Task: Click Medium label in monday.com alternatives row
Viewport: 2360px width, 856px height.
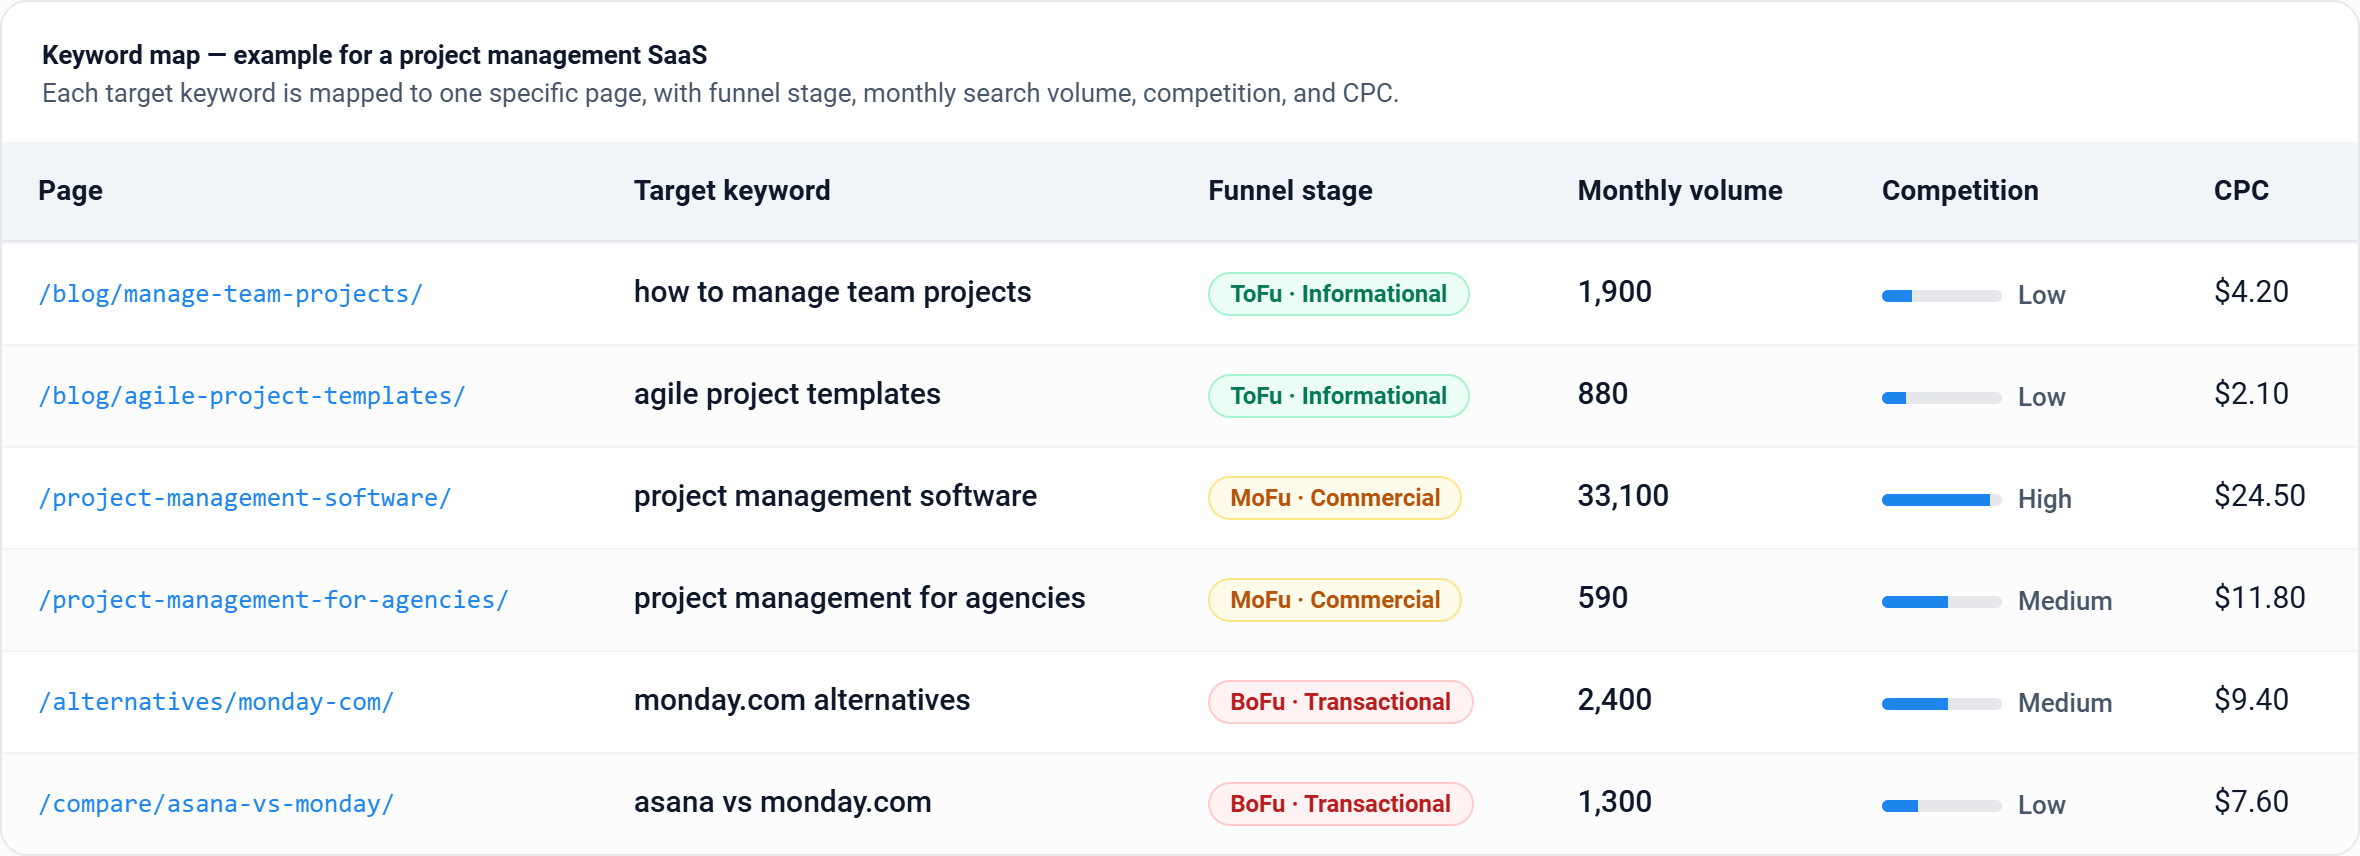Action: coord(2065,703)
